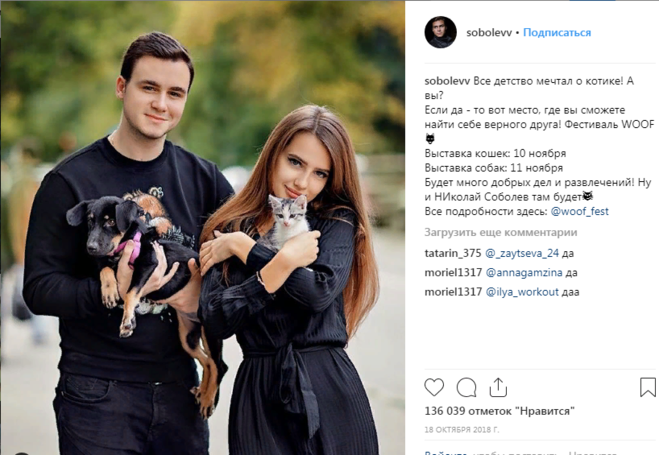Open comments via speech bubble icon
This screenshot has height=455, width=659.
coord(467,387)
